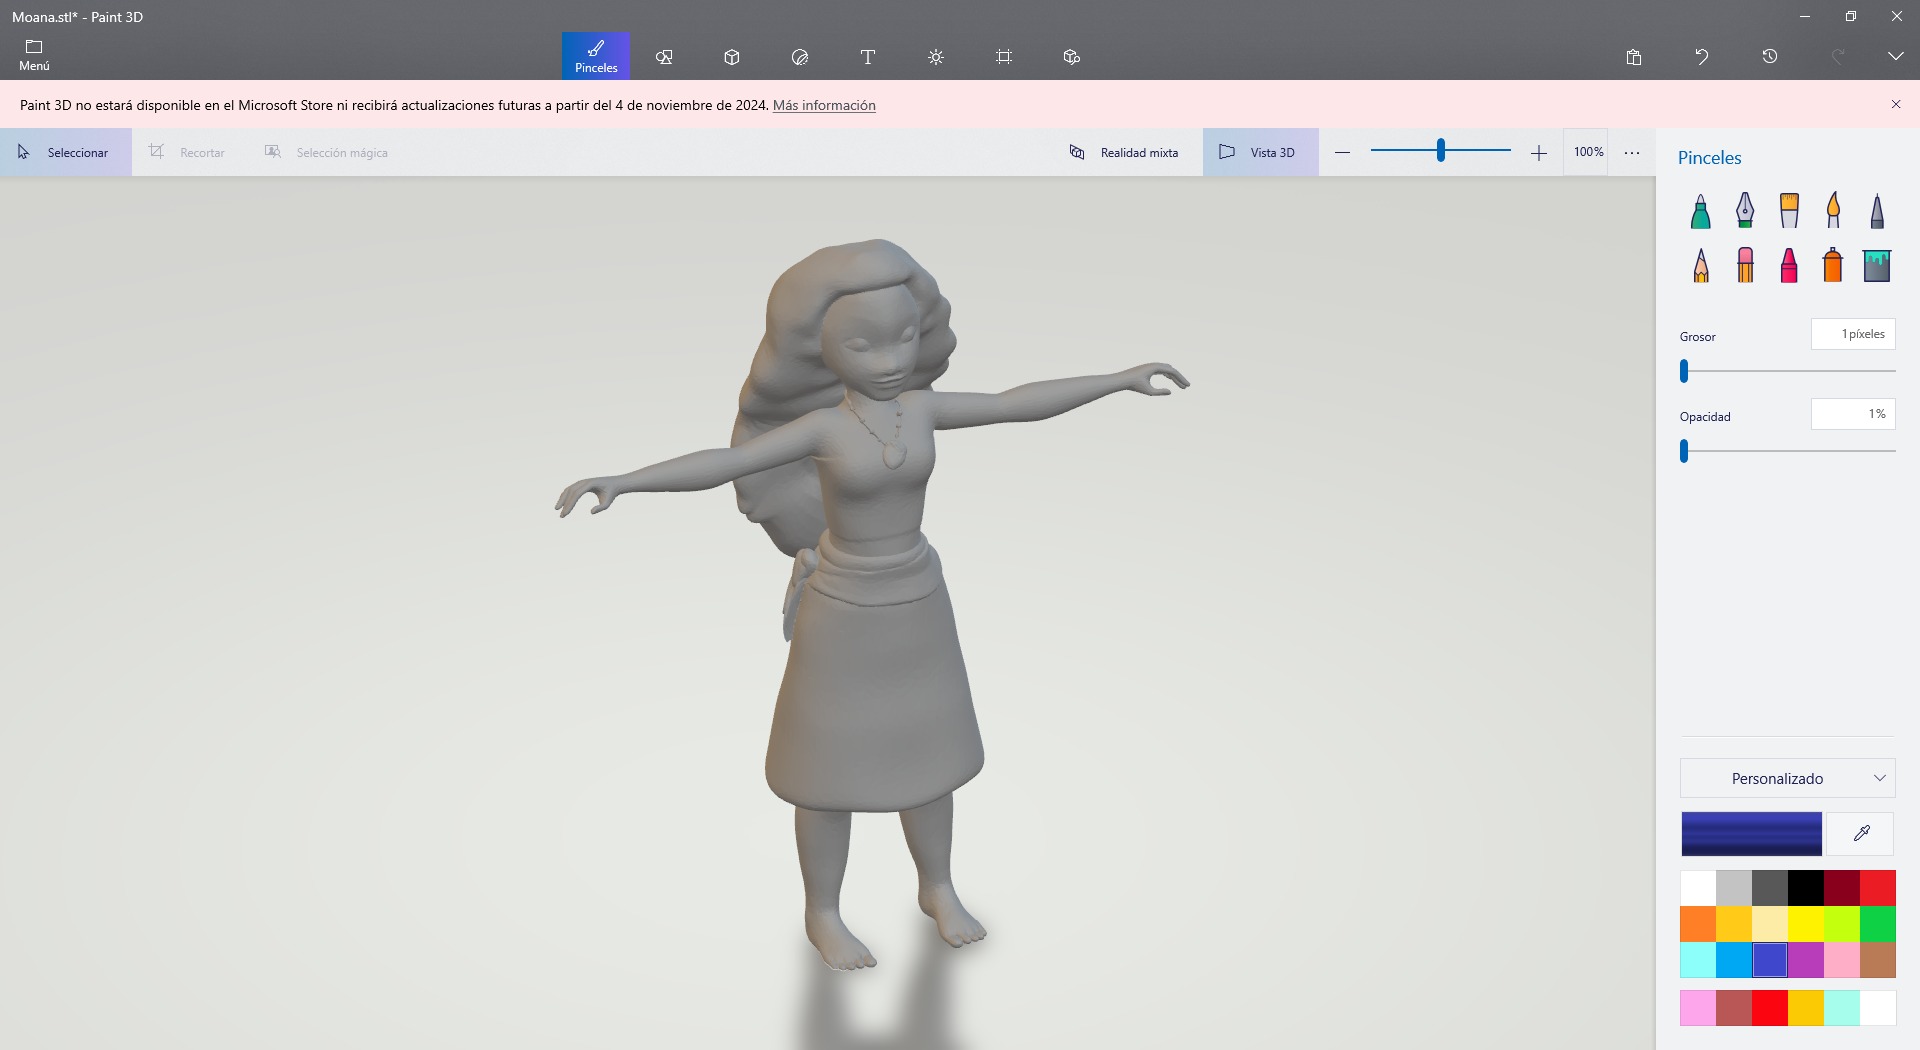
Task: Click Selección mágica tool
Action: (x=326, y=152)
